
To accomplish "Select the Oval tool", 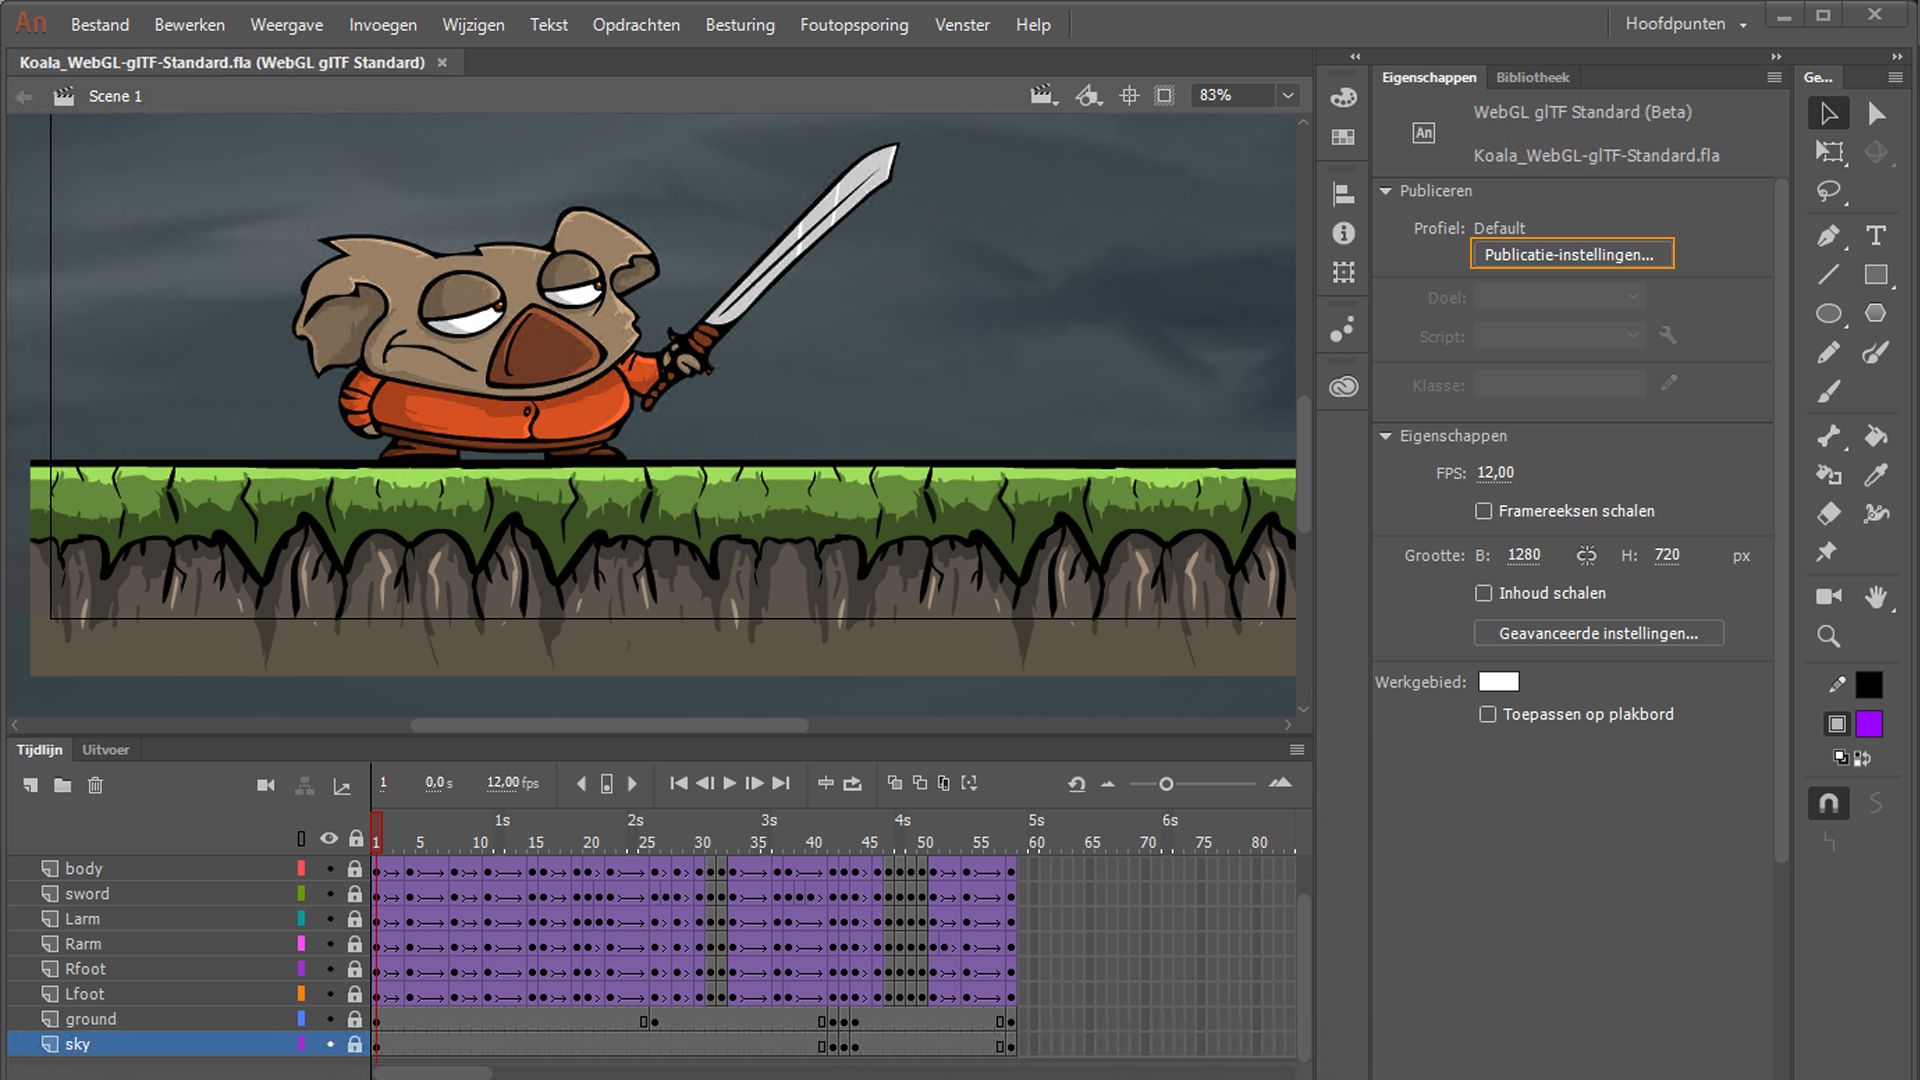I will click(x=1828, y=314).
